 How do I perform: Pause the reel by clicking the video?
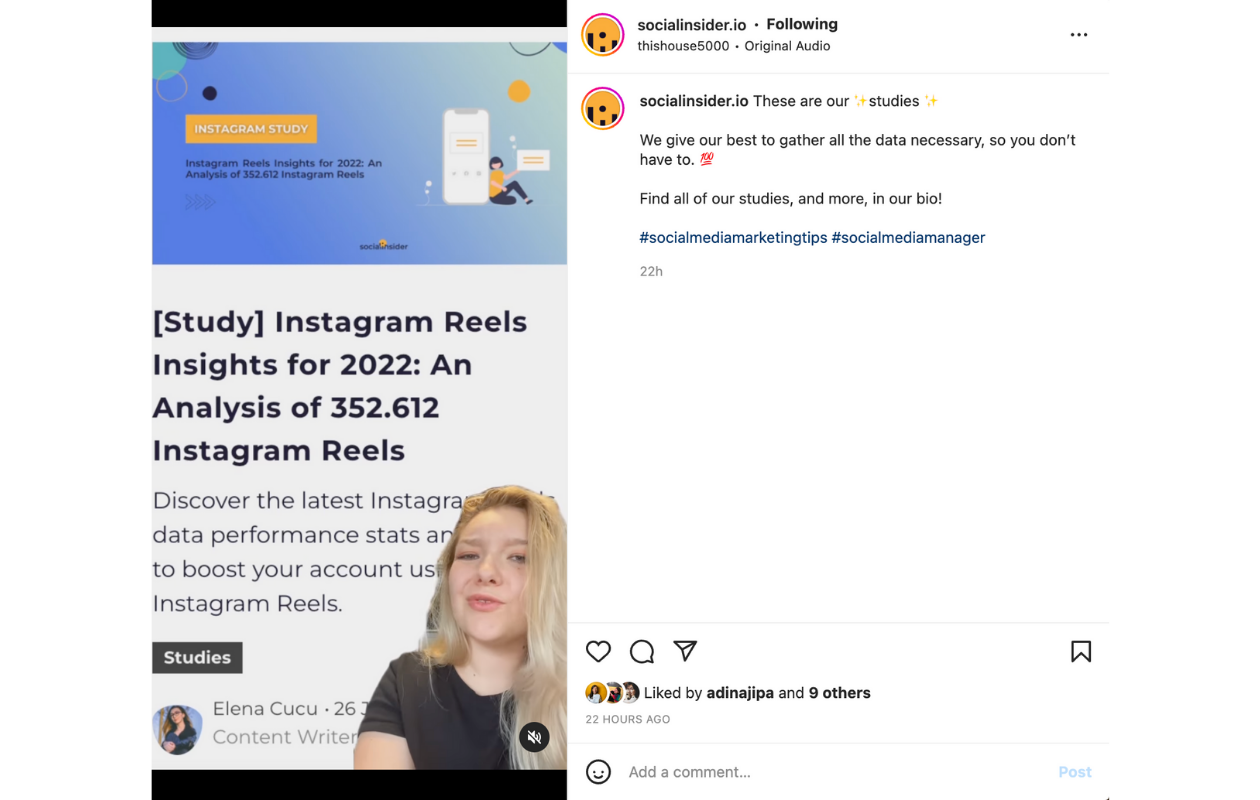(359, 400)
